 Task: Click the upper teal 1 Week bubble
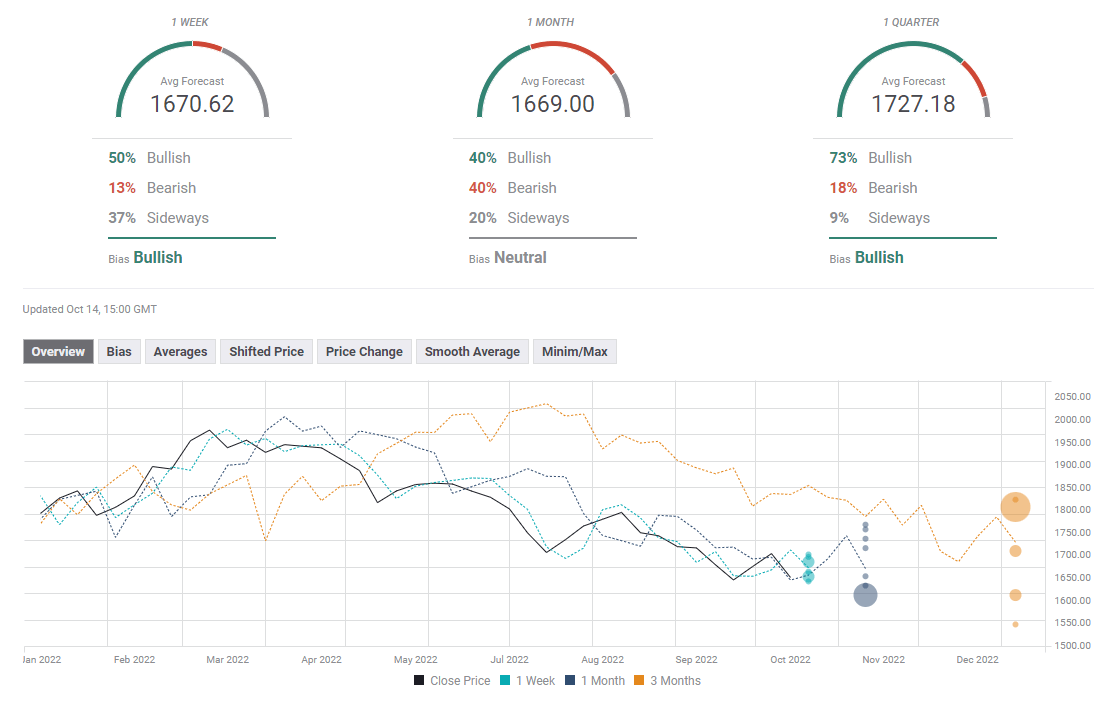(808, 561)
